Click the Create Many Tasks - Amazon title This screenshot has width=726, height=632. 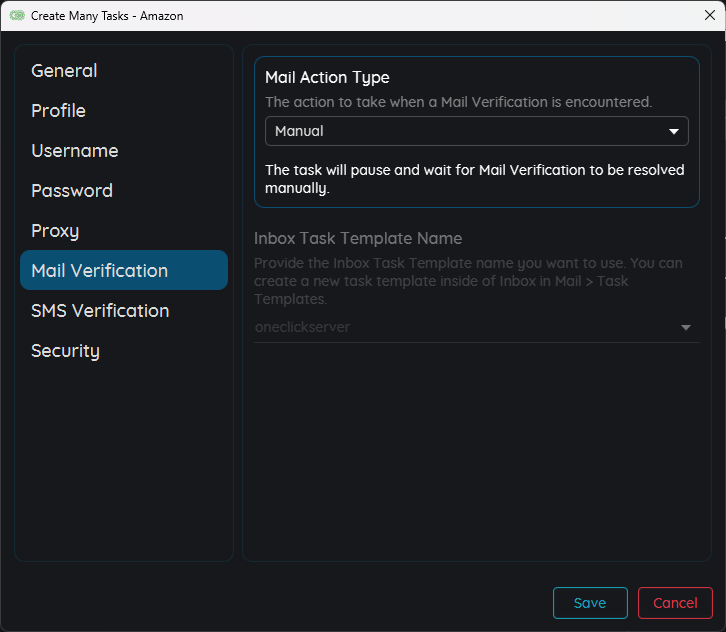click(107, 16)
